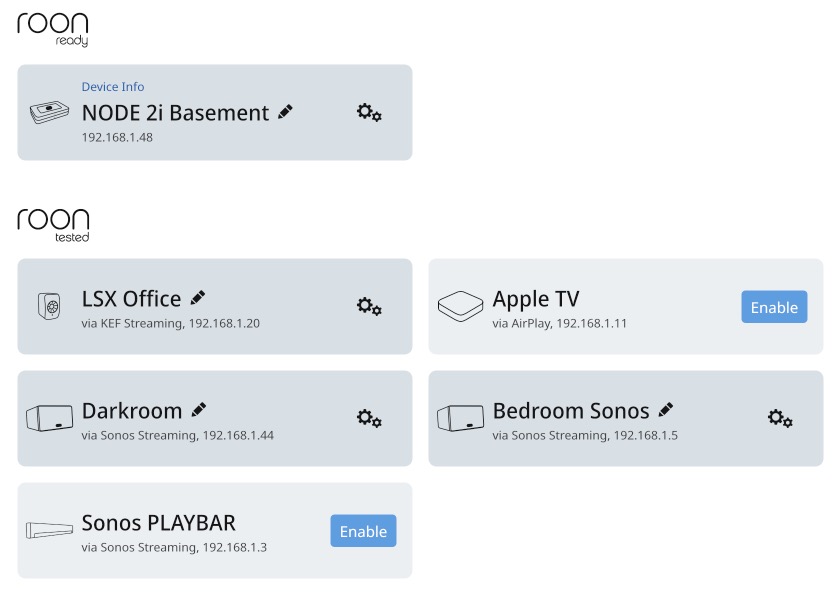Edit the Darkroom name via pencil icon
838x614 pixels.
point(198,409)
